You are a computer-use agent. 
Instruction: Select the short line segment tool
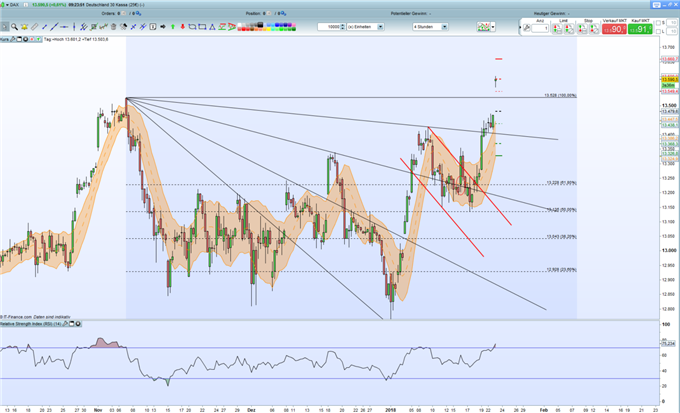click(x=44, y=26)
